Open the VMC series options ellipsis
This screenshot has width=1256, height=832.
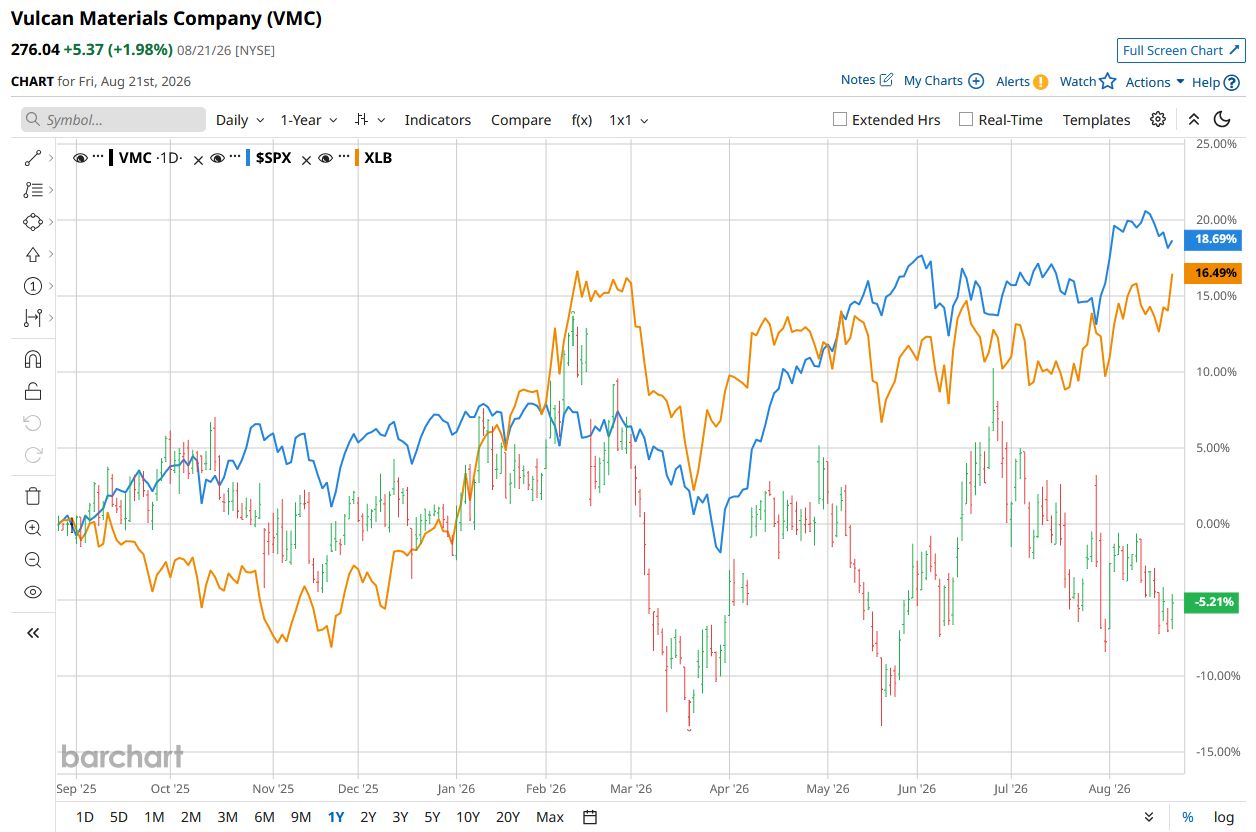(x=98, y=157)
